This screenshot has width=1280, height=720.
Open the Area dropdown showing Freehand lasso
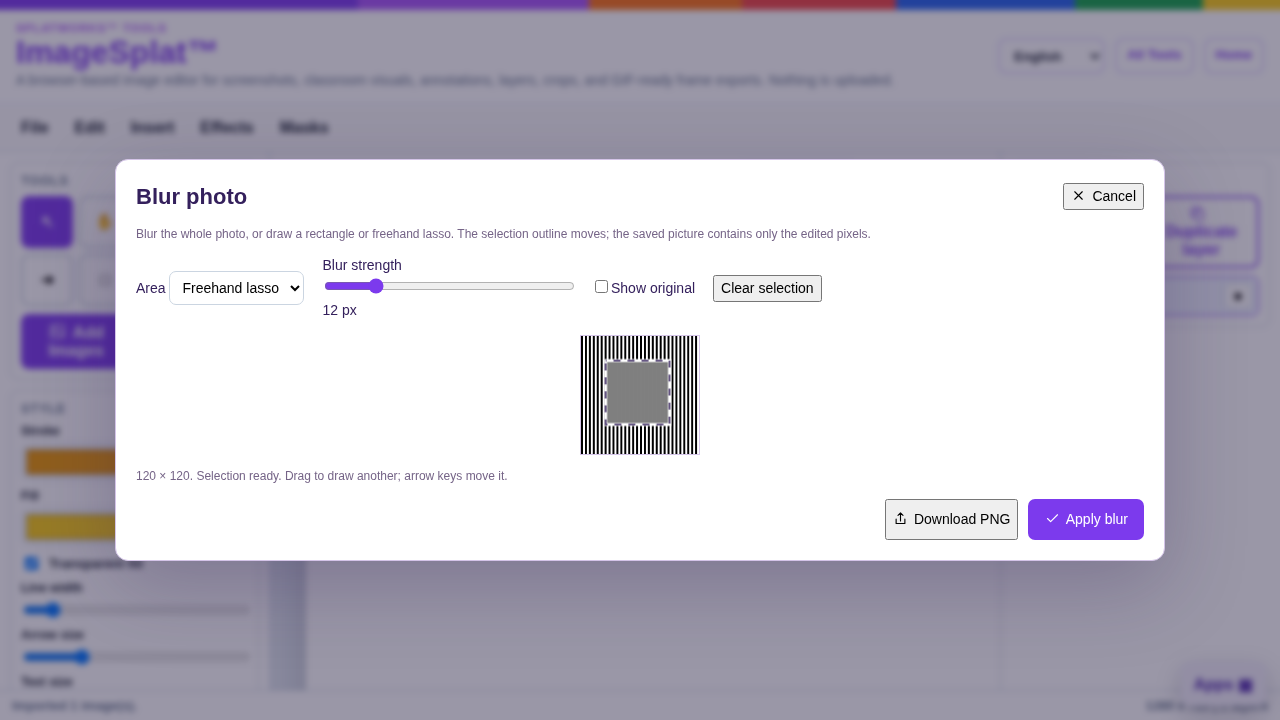point(236,288)
